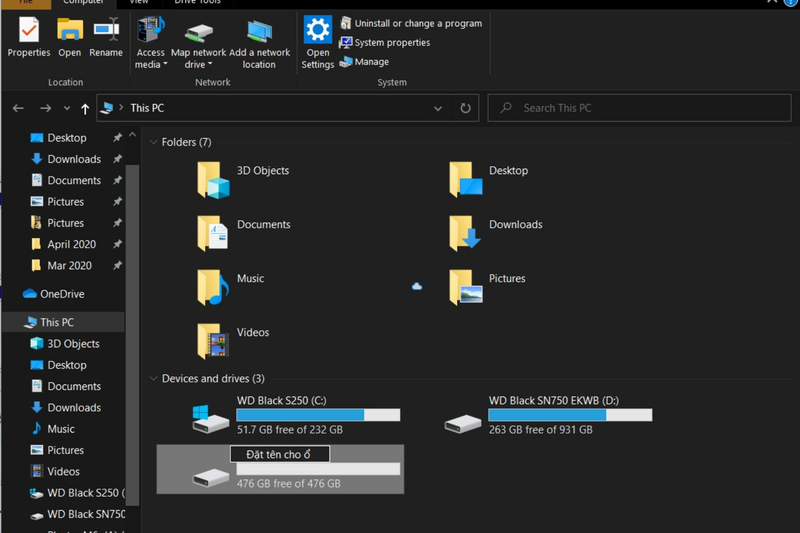Viewport: 800px width, 533px height.
Task: Select the 3D Objects folder icon
Action: point(213,180)
